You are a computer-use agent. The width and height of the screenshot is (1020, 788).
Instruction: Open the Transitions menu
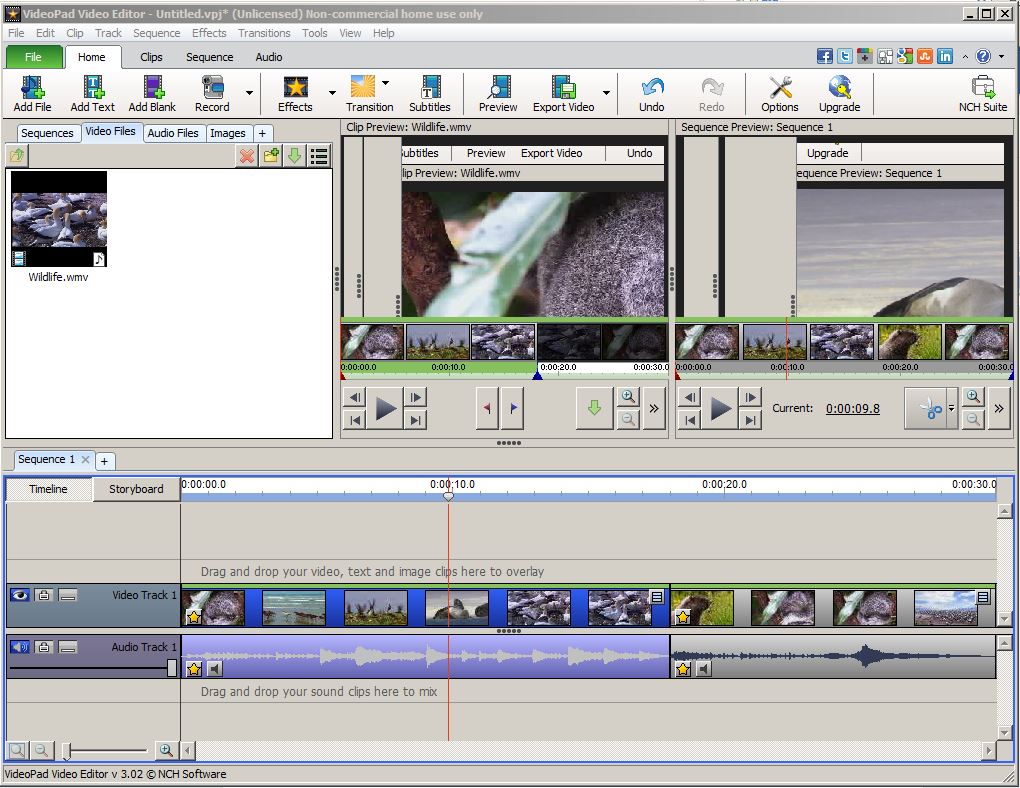point(264,33)
